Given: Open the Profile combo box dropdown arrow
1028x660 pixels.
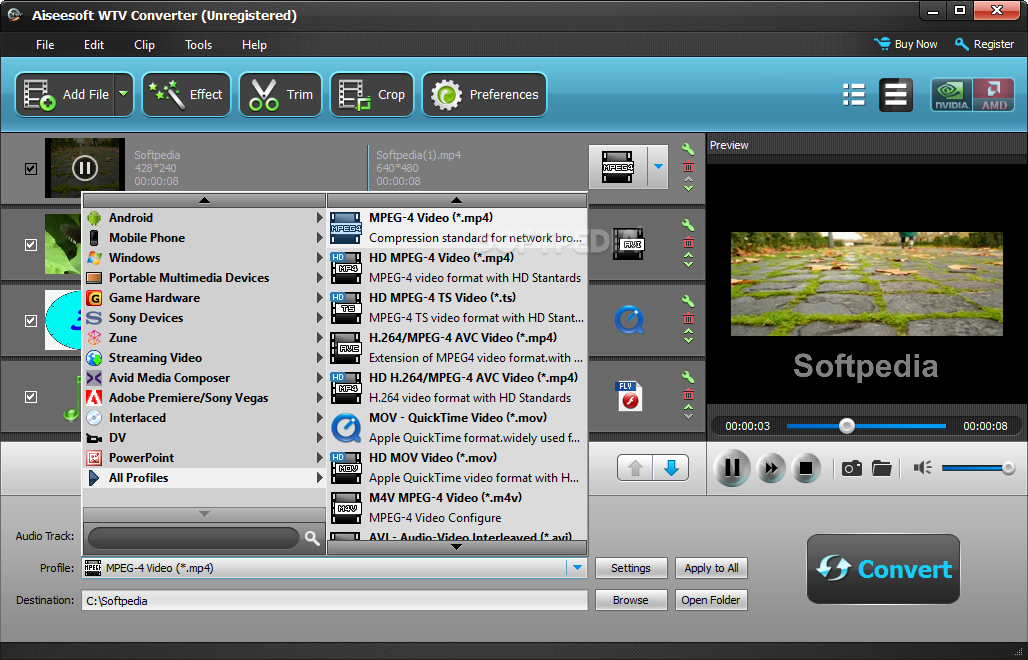Looking at the screenshot, I should [x=577, y=568].
